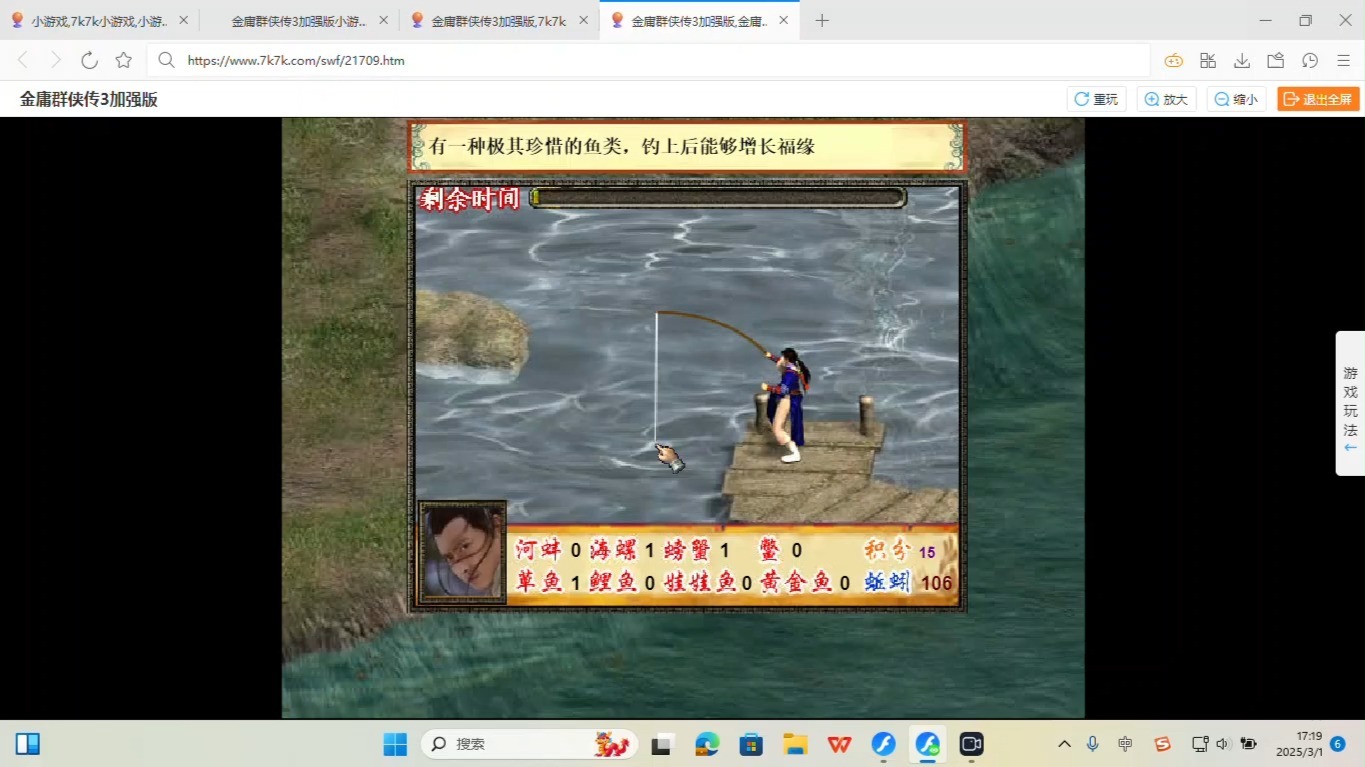Bookmark page with the star icon
The image size is (1365, 767).
pyautogui.click(x=123, y=60)
